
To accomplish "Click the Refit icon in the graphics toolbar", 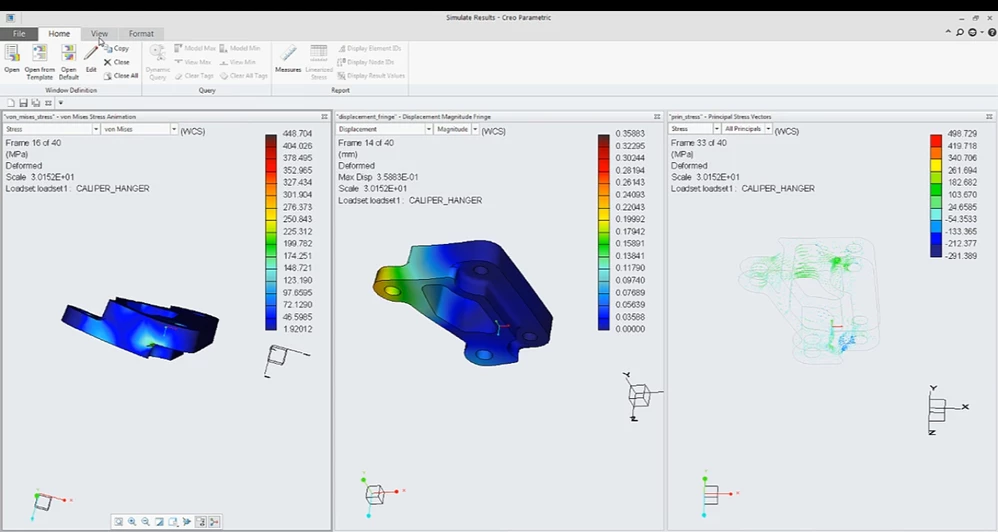I will (118, 522).
